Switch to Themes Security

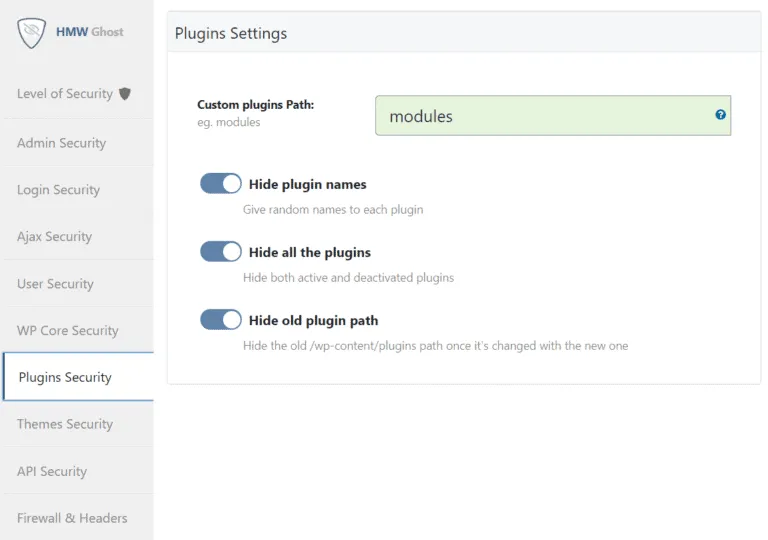pos(65,425)
